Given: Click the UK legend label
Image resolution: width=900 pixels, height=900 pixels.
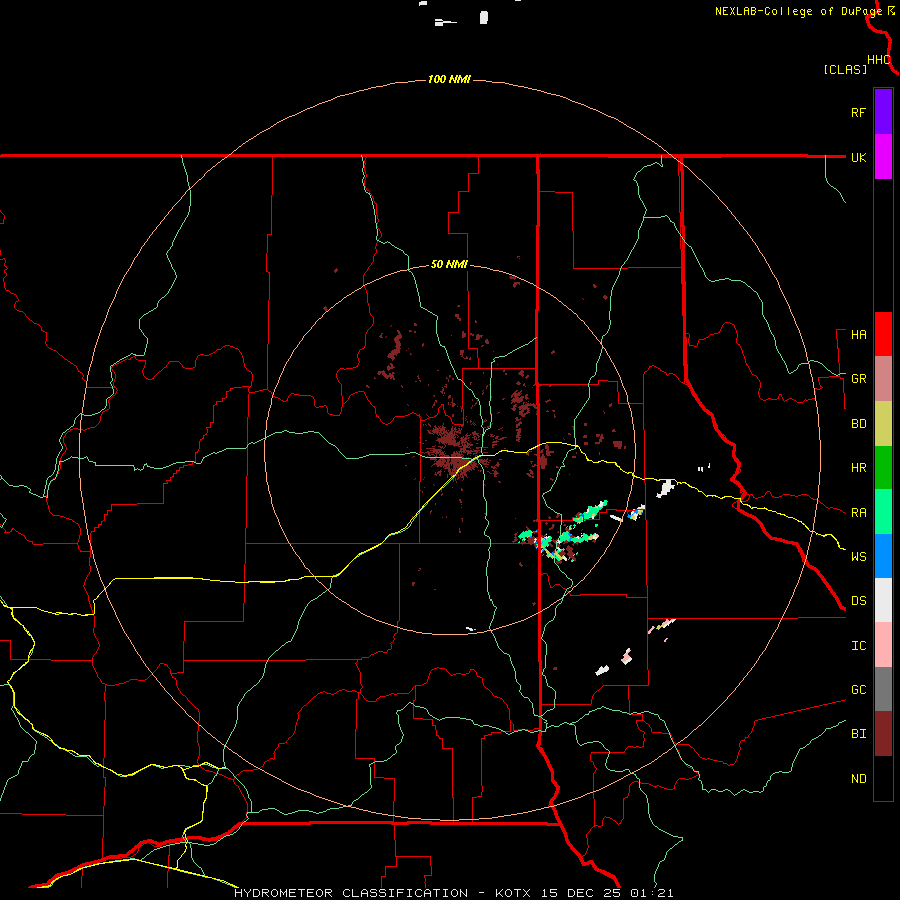Looking at the screenshot, I should click(859, 158).
